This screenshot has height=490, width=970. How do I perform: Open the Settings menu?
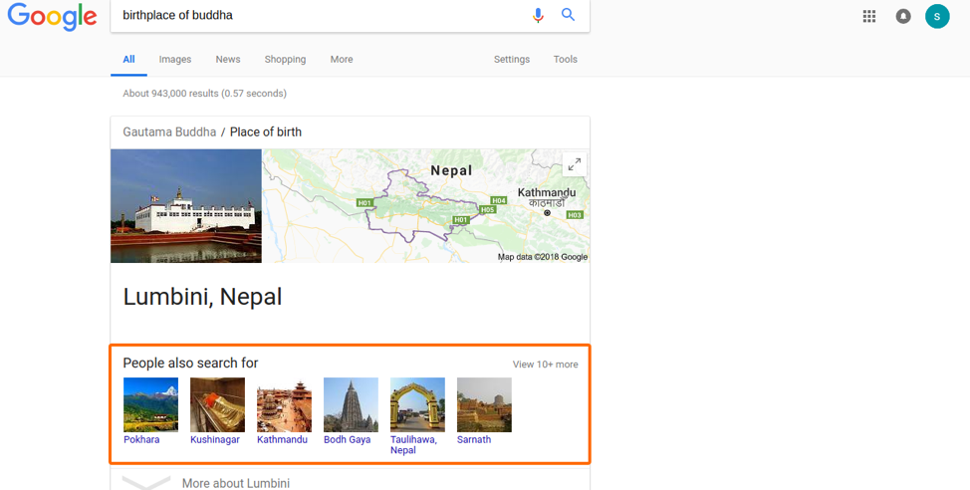511,59
